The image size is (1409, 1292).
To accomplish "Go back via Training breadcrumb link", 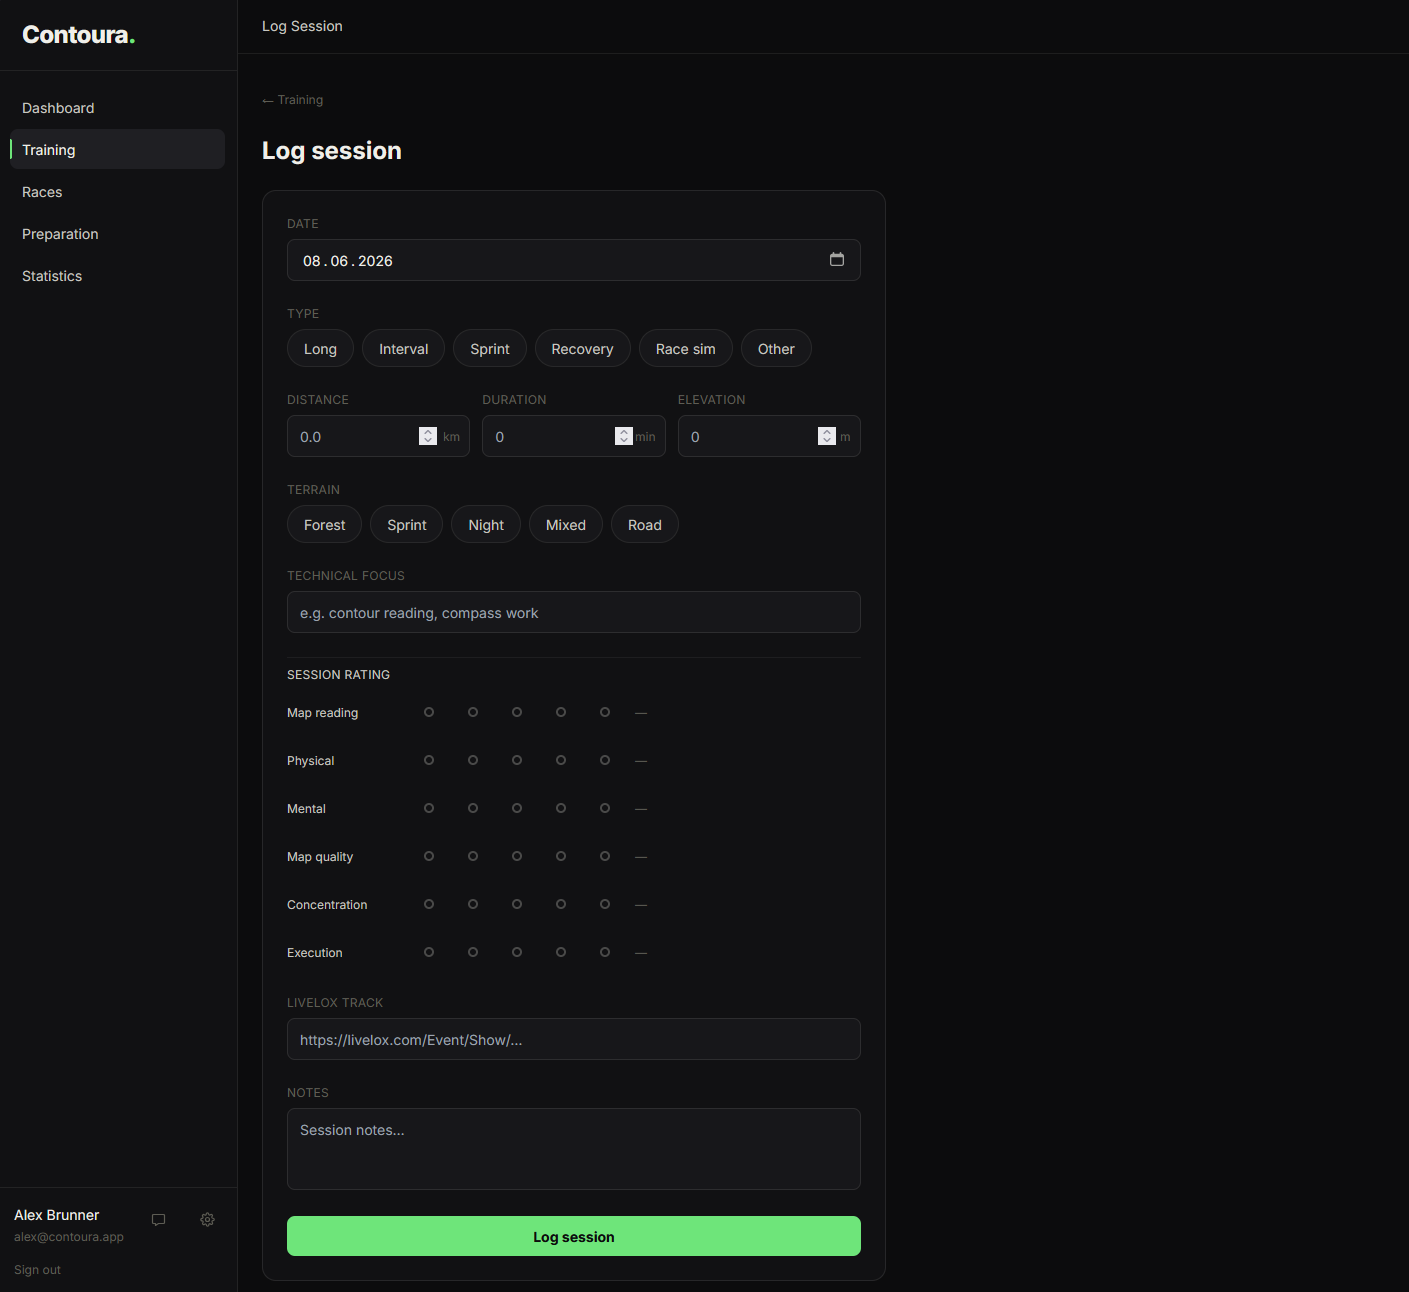I will (293, 100).
